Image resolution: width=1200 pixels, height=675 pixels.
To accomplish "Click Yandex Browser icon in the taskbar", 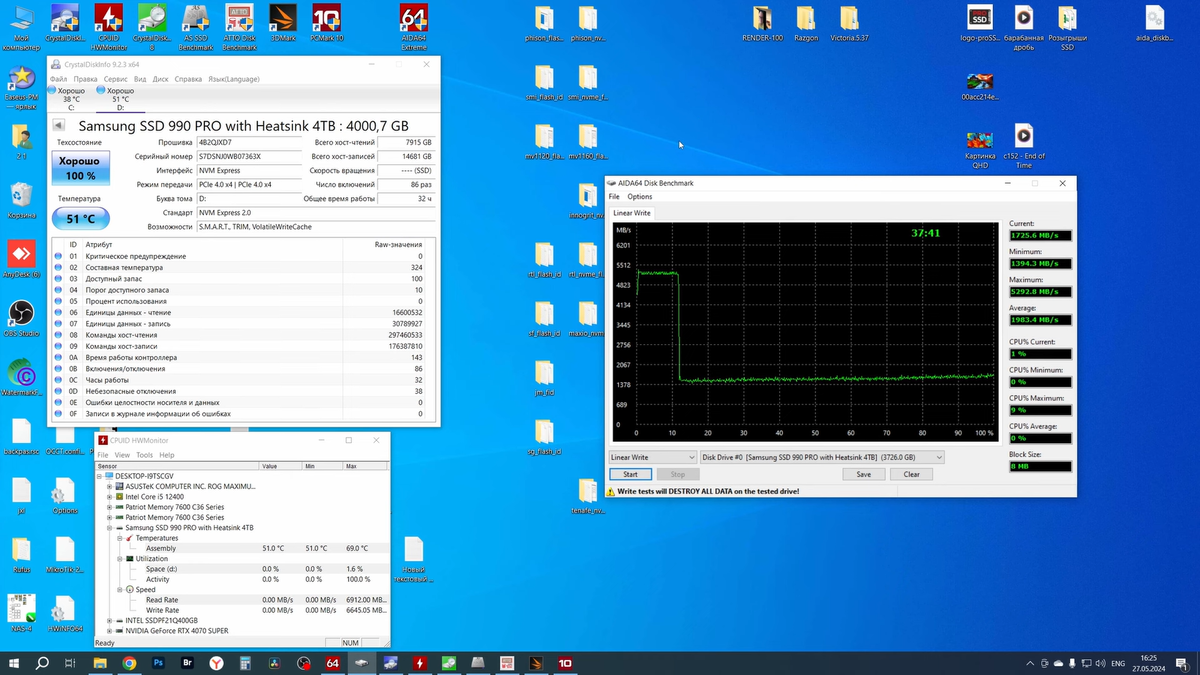I will tap(216, 663).
